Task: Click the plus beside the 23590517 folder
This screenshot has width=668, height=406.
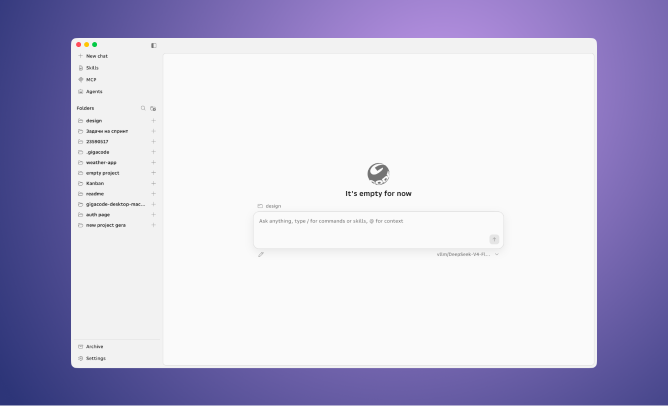Action: 153,141
